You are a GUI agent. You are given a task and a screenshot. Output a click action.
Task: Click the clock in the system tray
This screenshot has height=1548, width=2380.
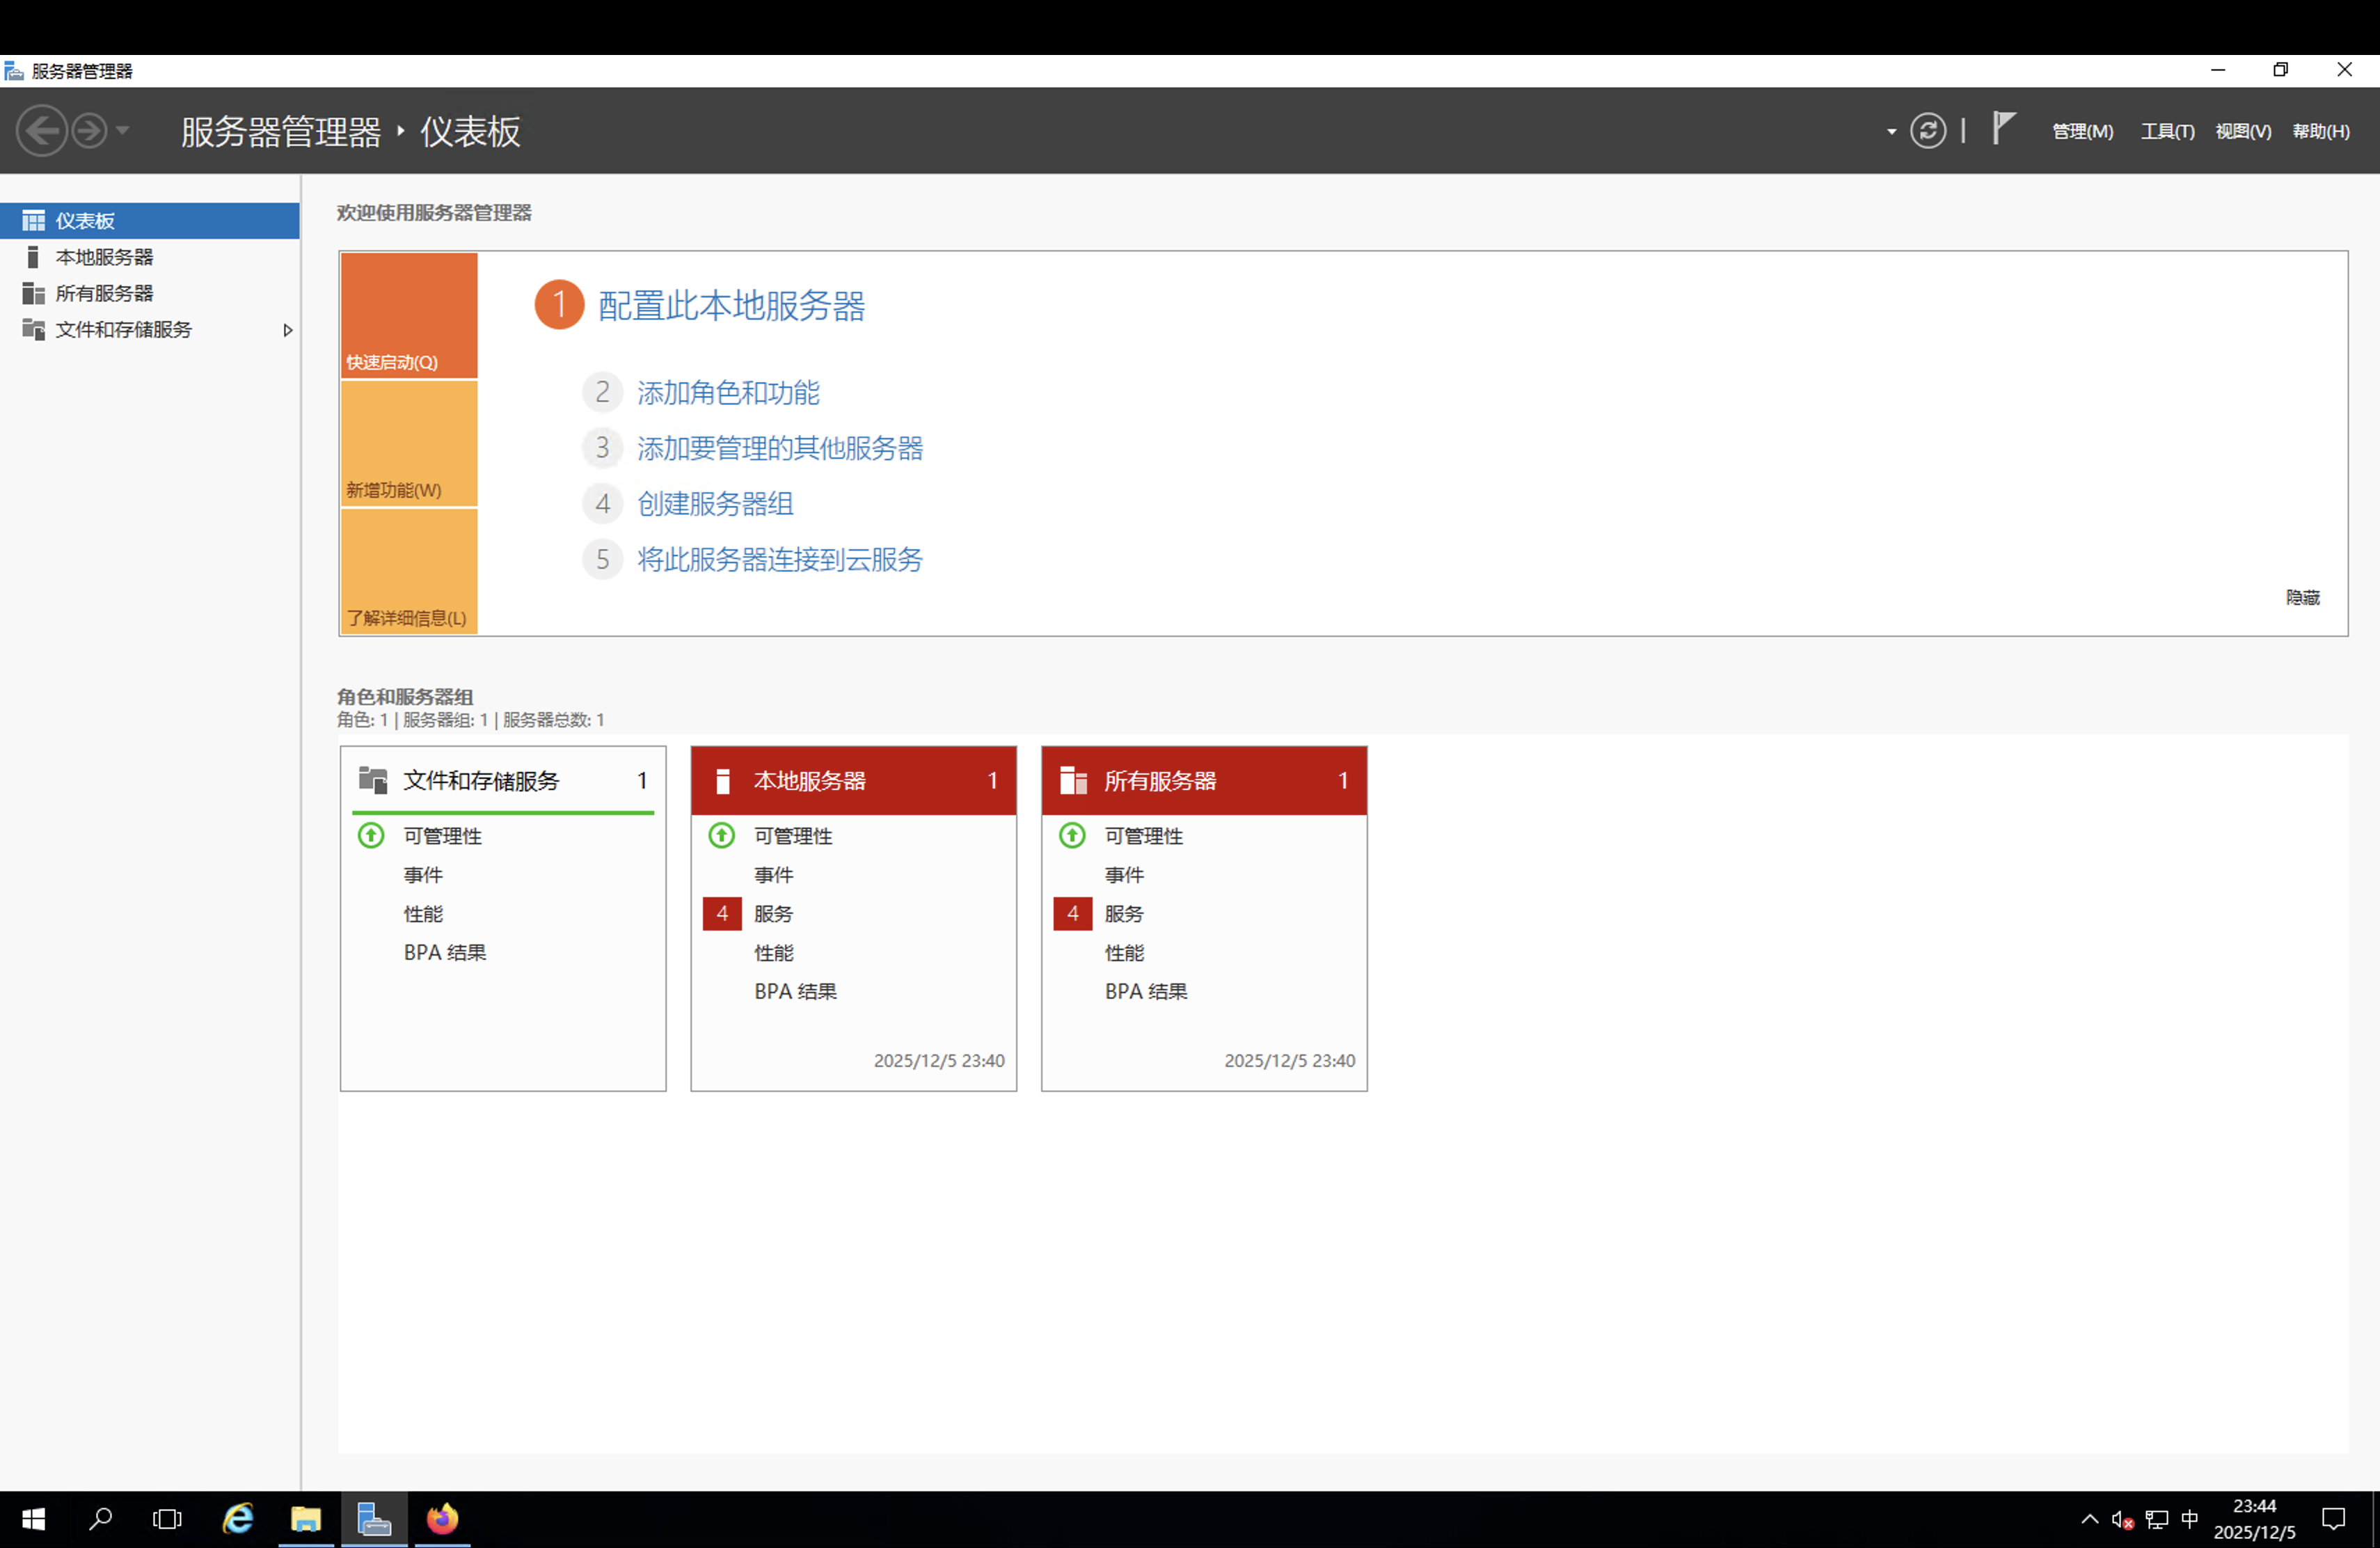click(x=2255, y=1519)
